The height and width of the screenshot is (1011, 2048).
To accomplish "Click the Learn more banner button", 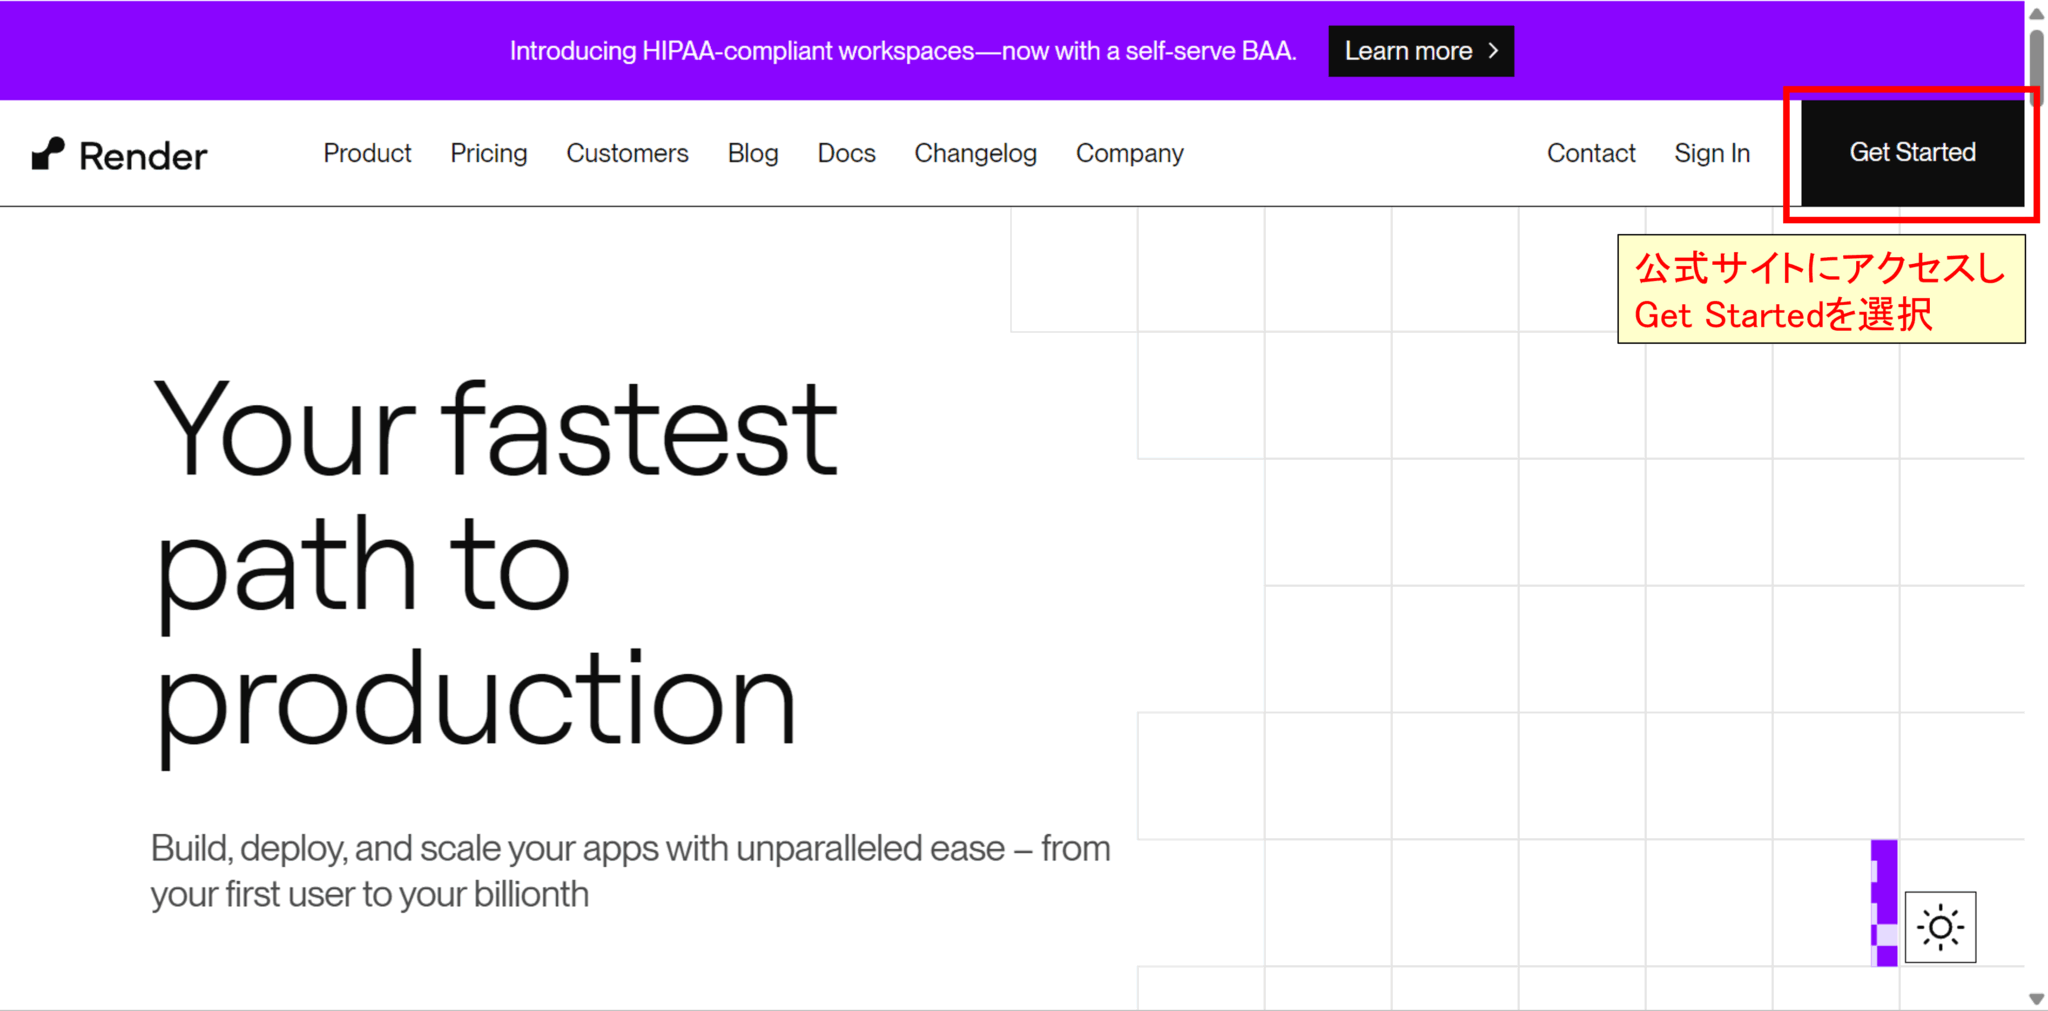I will 1420,51.
